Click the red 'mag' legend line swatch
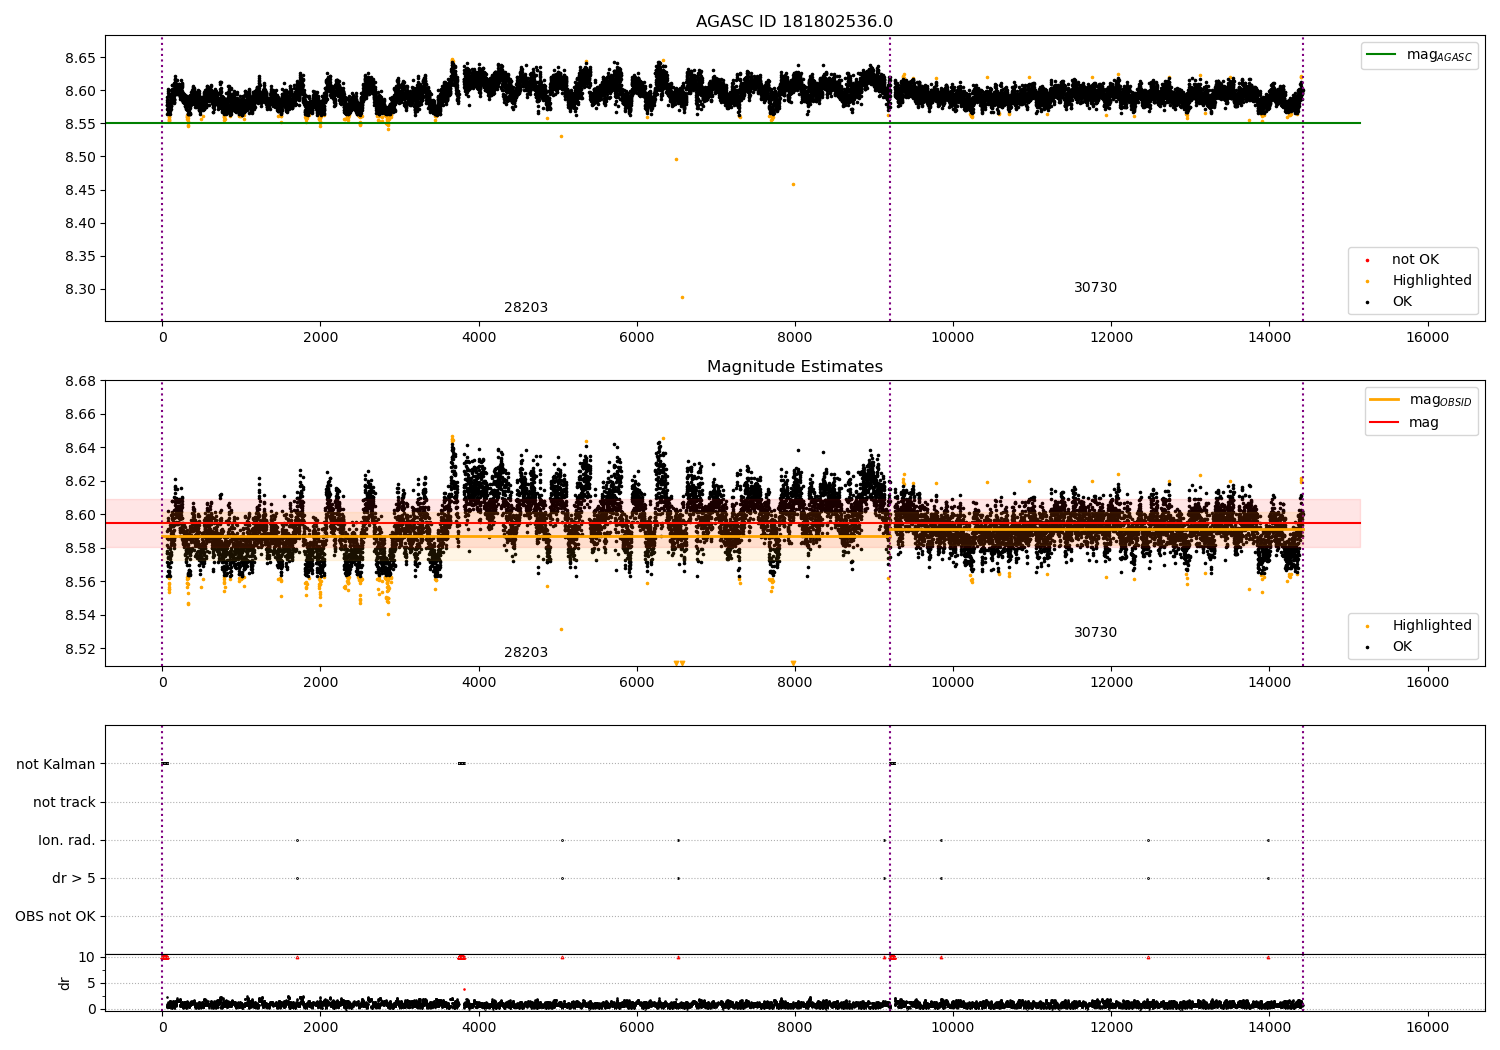 pos(1384,423)
